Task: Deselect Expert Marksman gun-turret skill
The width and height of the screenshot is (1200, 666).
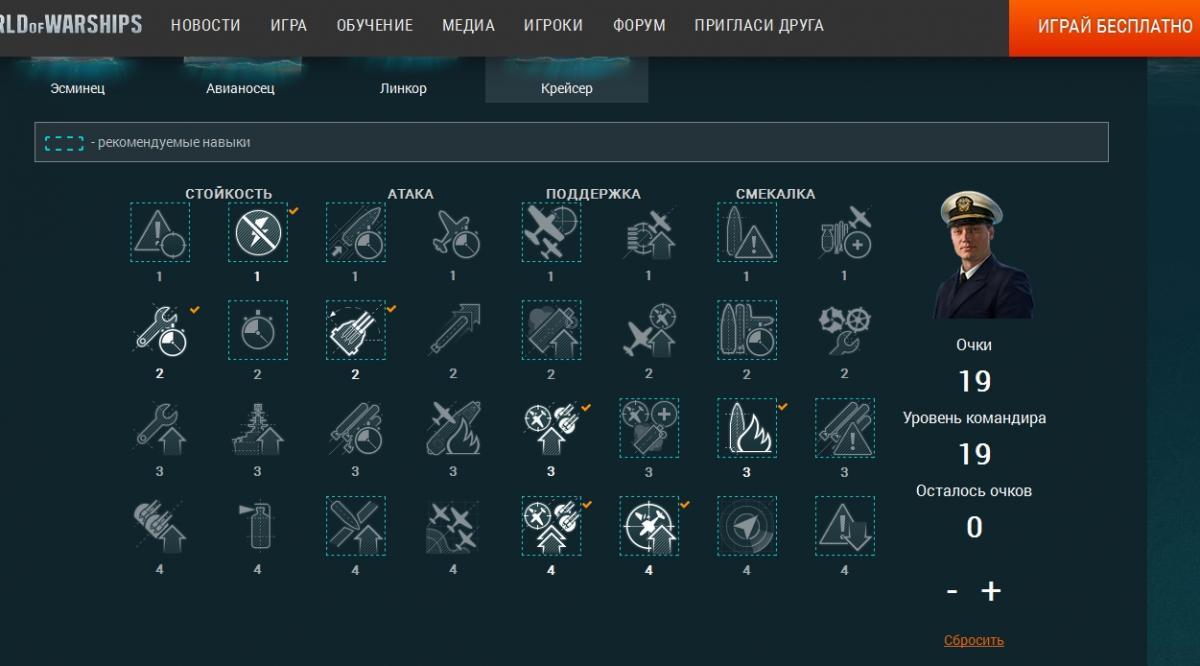Action: coord(356,331)
